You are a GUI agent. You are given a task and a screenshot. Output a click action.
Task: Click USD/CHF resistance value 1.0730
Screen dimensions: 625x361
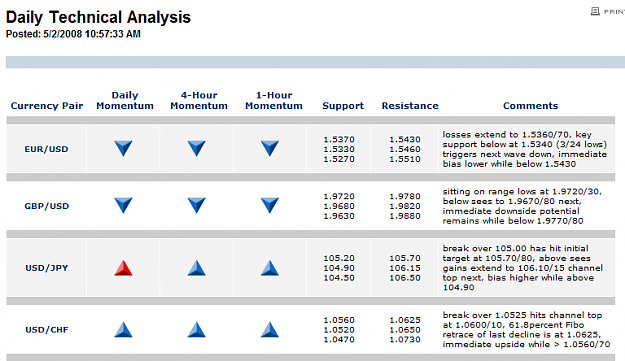coord(405,339)
